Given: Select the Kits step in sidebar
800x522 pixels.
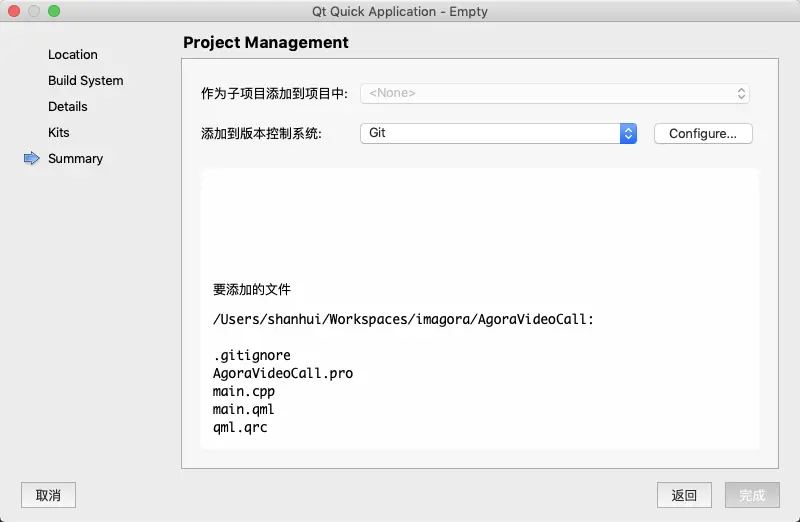Looking at the screenshot, I should tap(59, 133).
